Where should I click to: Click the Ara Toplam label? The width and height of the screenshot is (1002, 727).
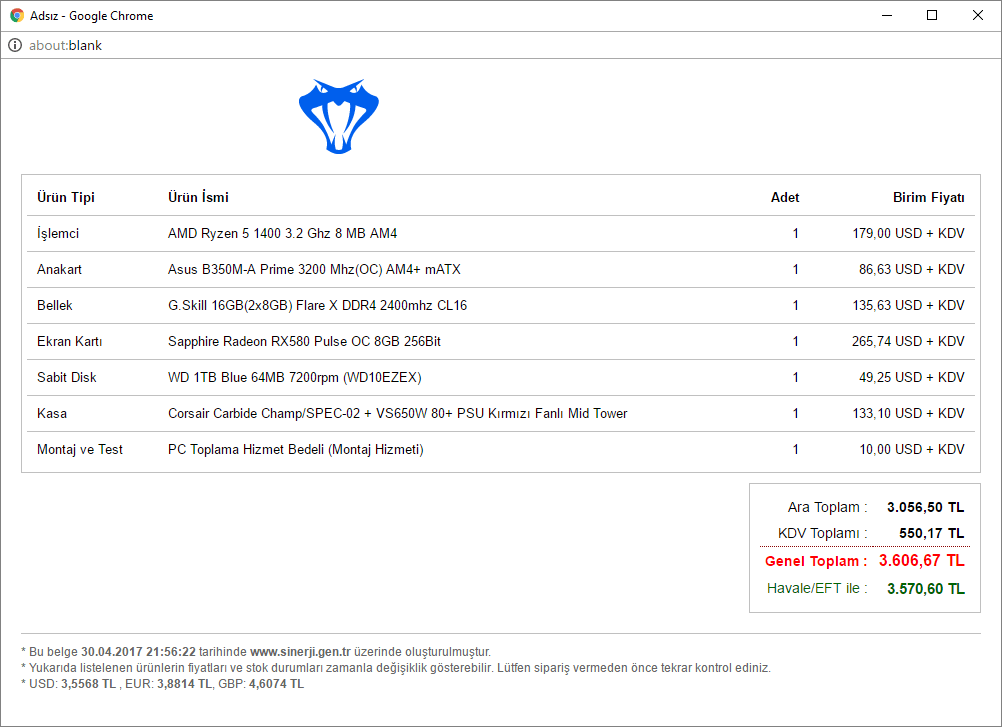click(x=828, y=507)
